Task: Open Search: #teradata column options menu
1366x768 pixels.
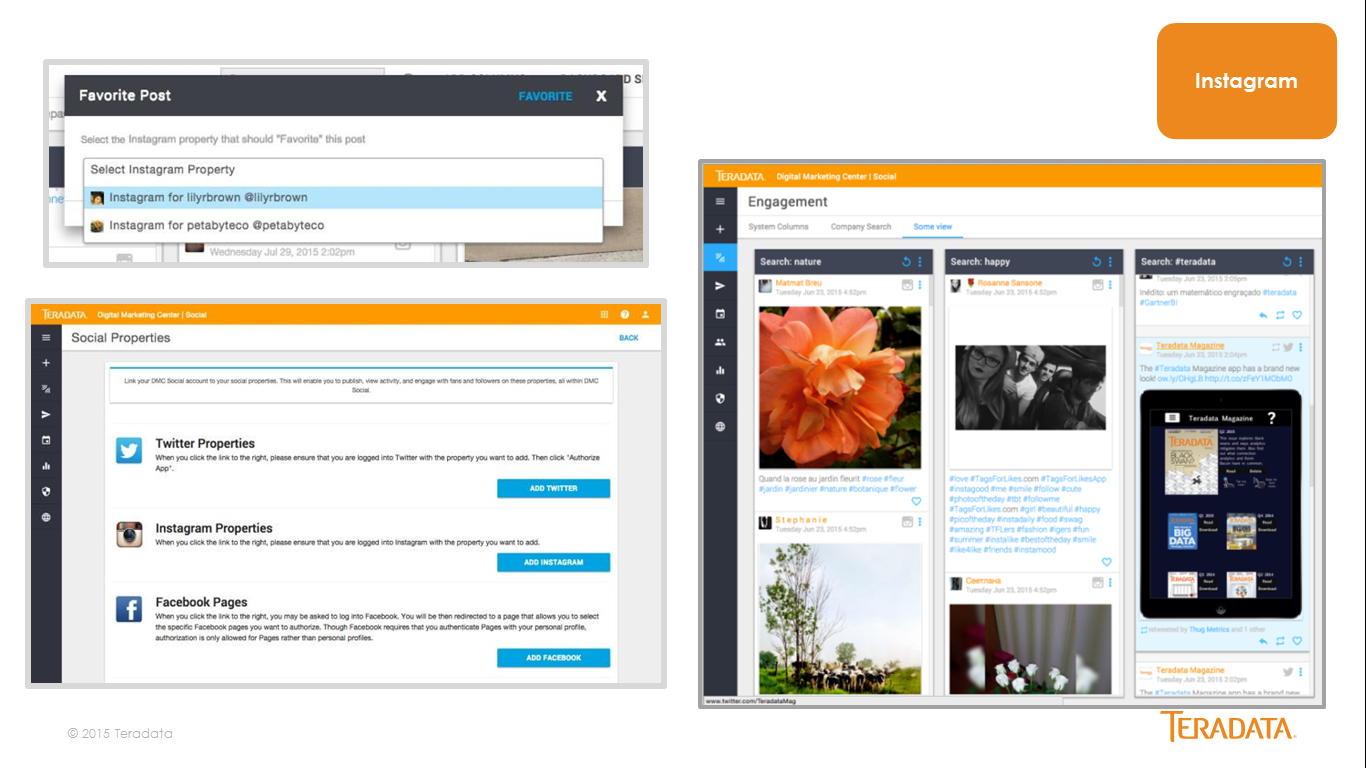Action: tap(1301, 262)
